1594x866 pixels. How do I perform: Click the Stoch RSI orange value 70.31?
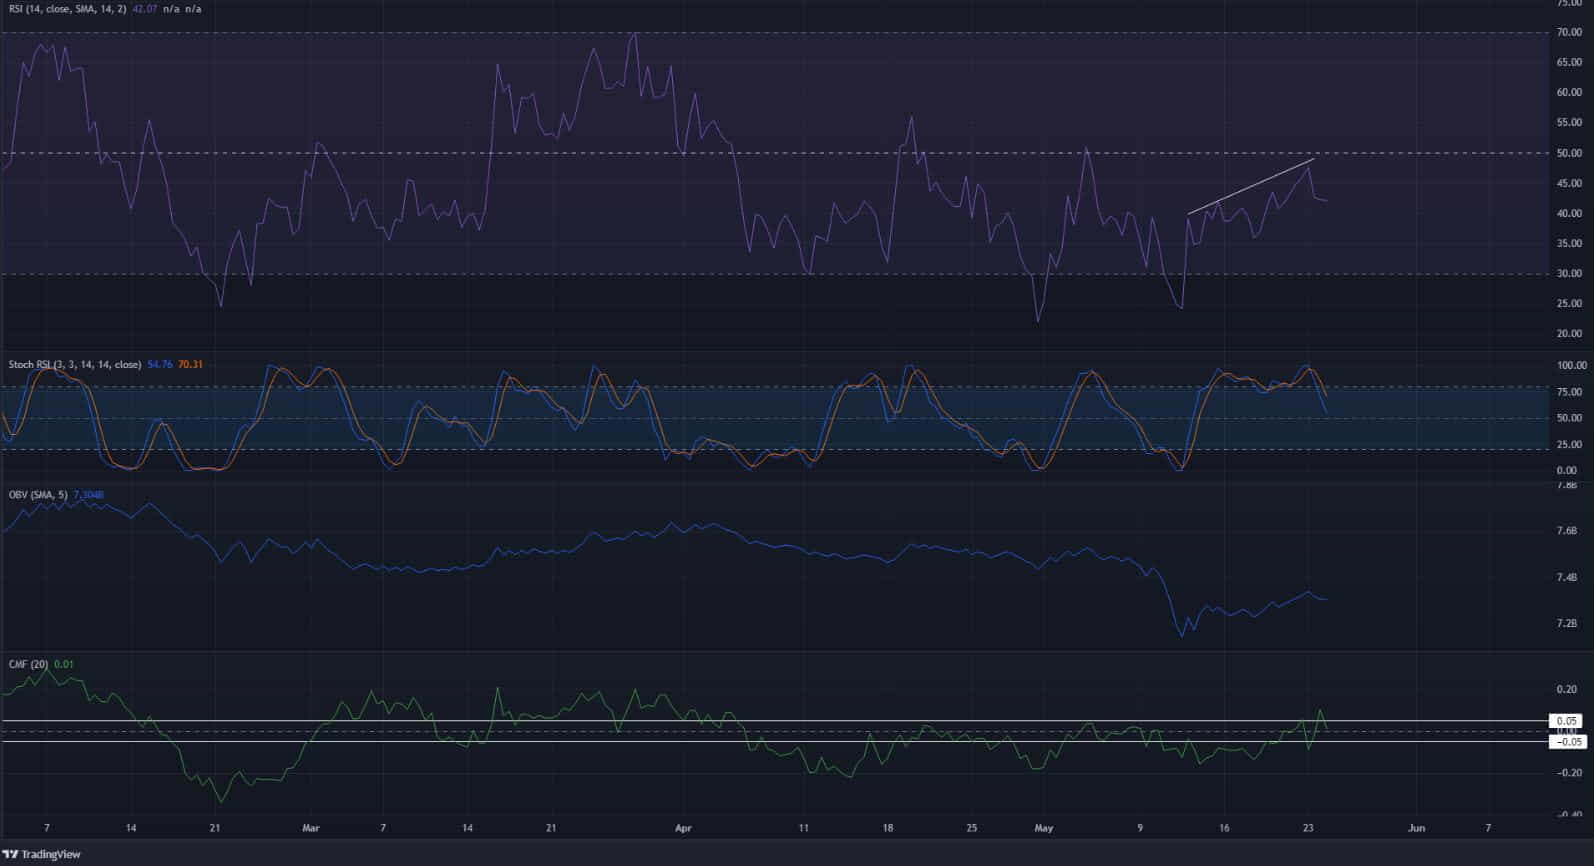[190, 365]
